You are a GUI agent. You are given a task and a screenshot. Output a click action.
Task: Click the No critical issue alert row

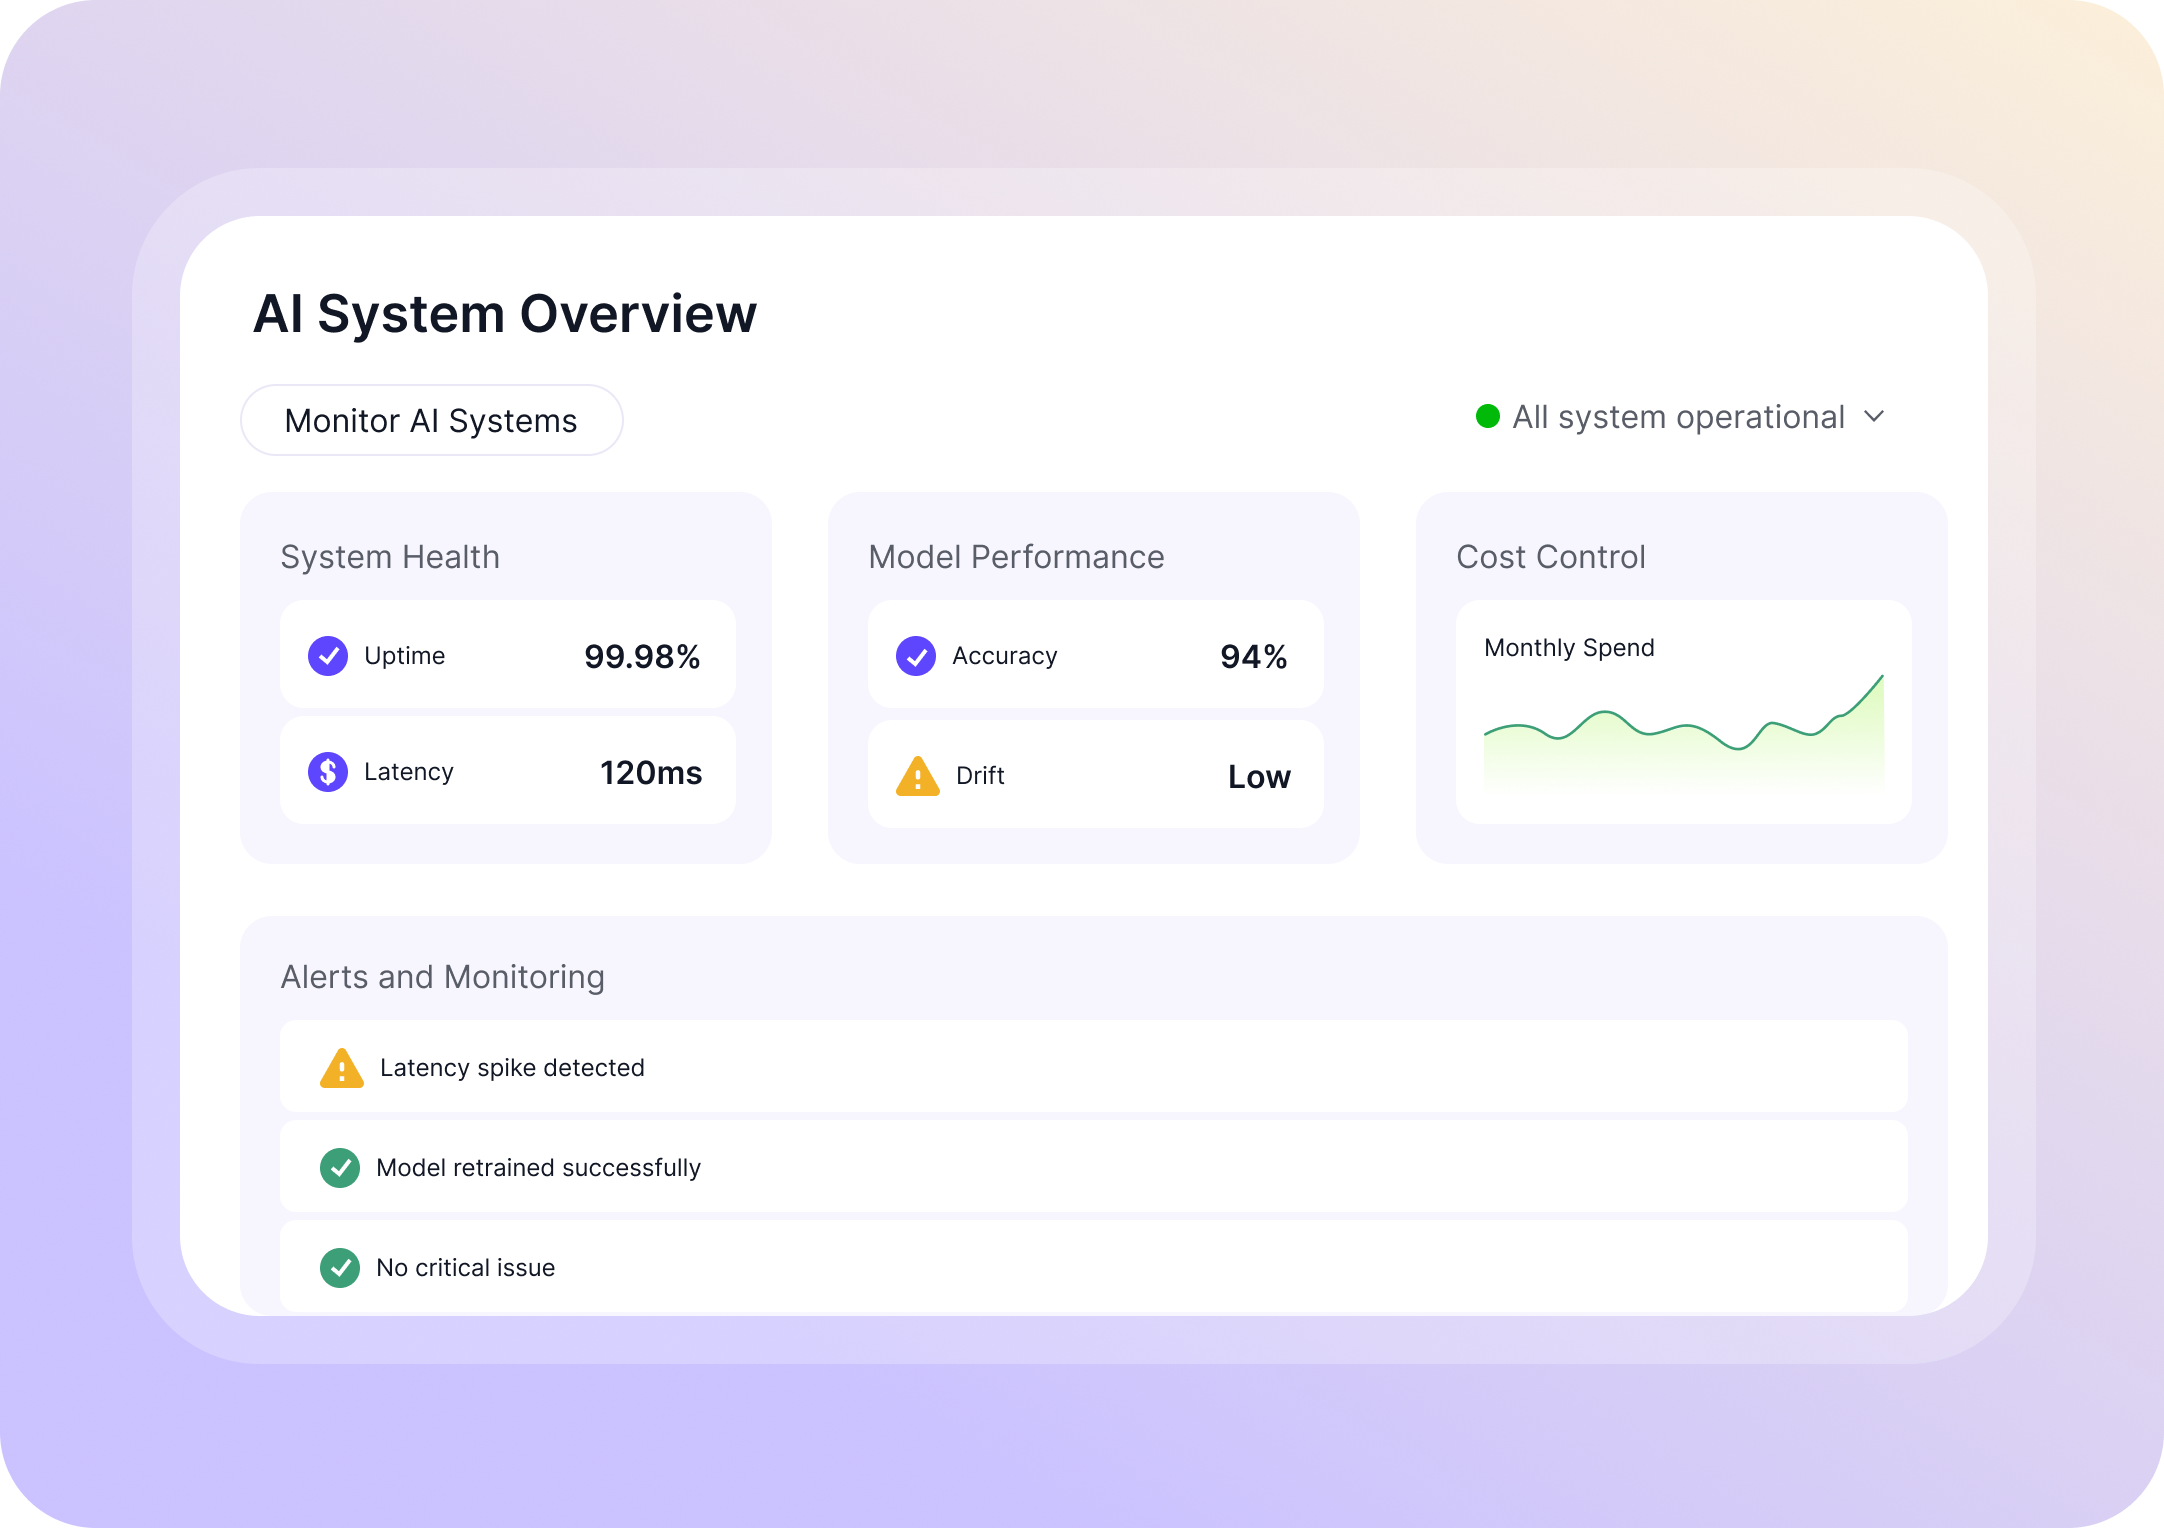pos(1094,1267)
